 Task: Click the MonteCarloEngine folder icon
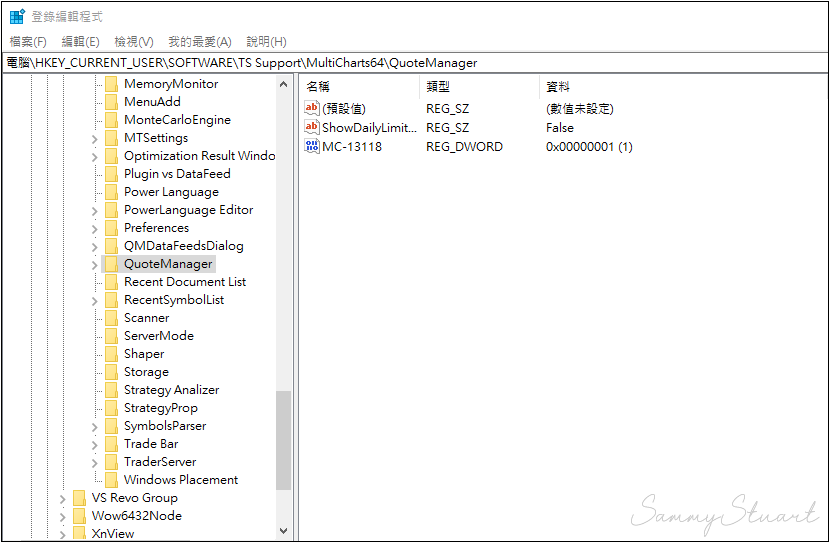coord(111,120)
